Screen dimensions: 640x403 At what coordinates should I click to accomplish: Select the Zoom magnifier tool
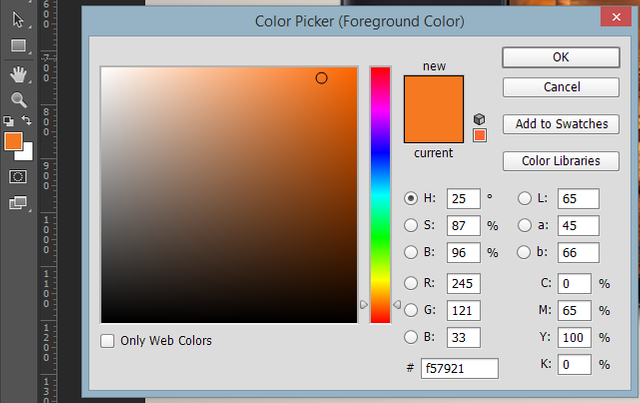pos(19,100)
